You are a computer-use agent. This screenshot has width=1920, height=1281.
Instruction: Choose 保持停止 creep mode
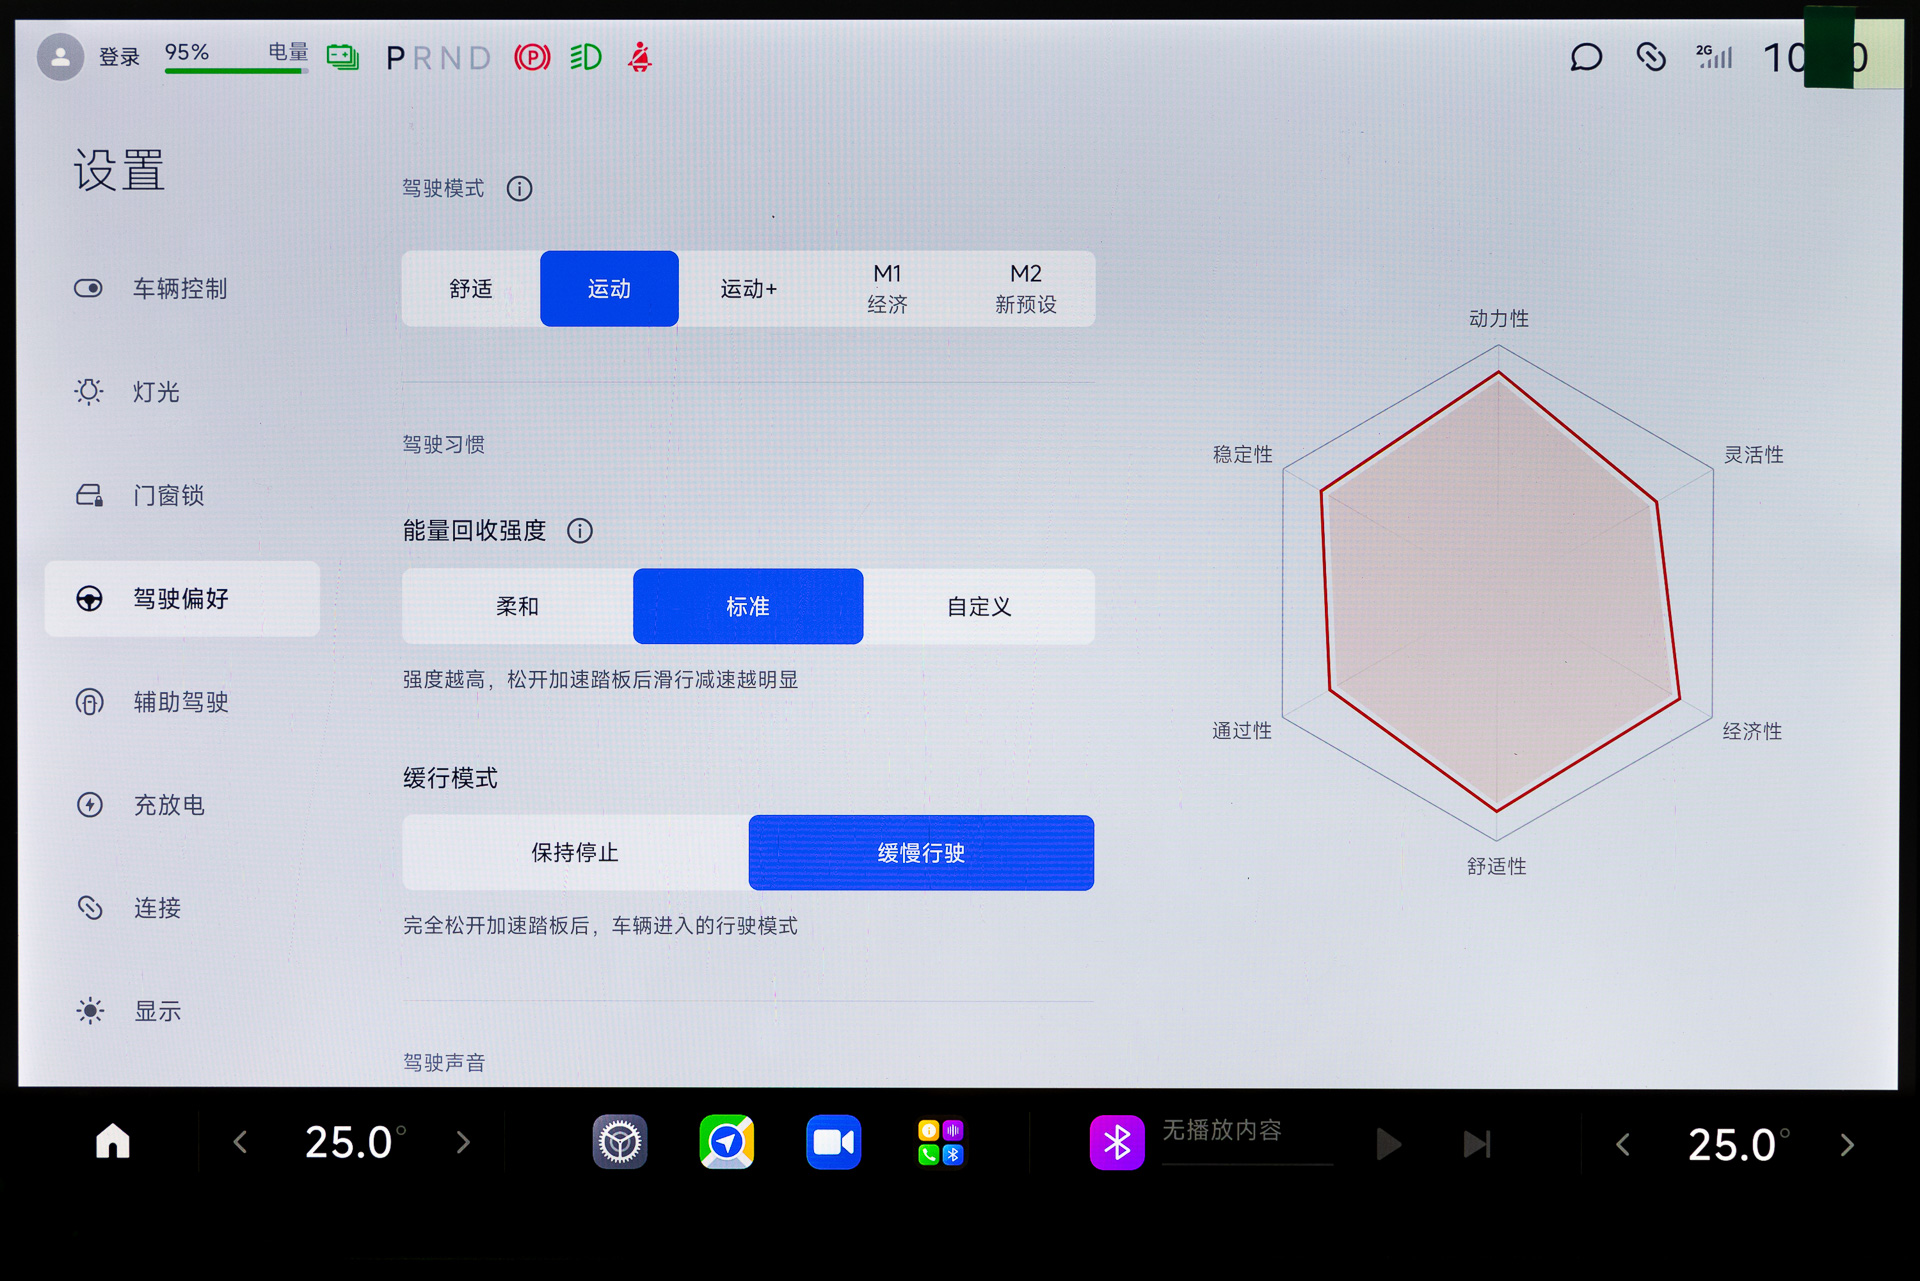pyautogui.click(x=575, y=853)
